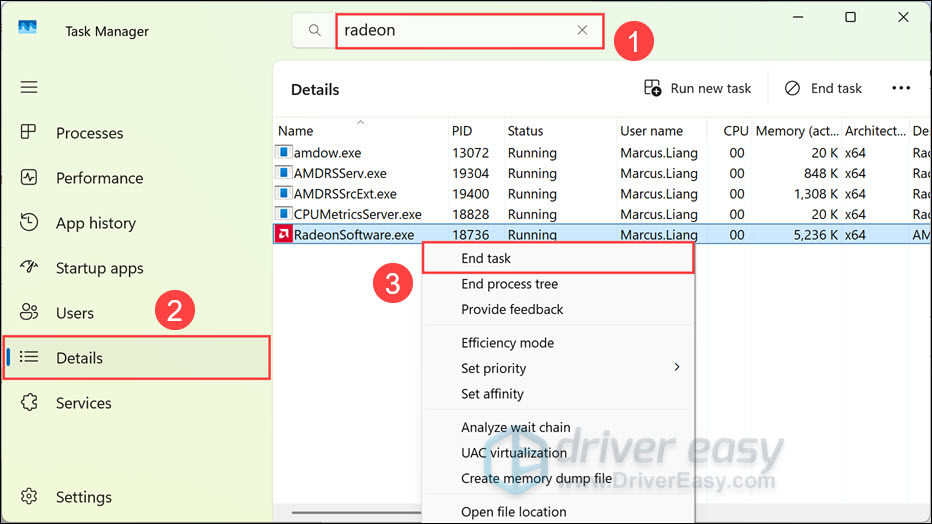Open the Services puzzle icon
This screenshot has height=524, width=932.
point(29,403)
